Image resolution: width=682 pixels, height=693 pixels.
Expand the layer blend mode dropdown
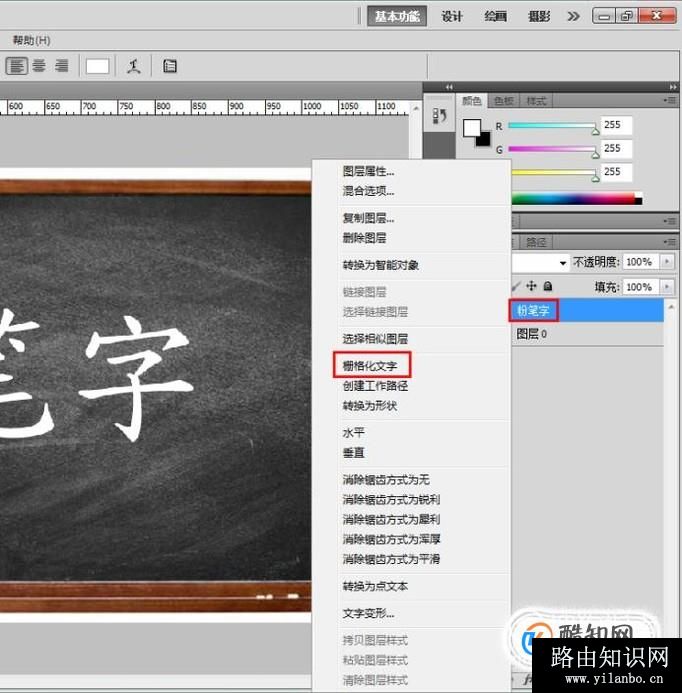(563, 262)
